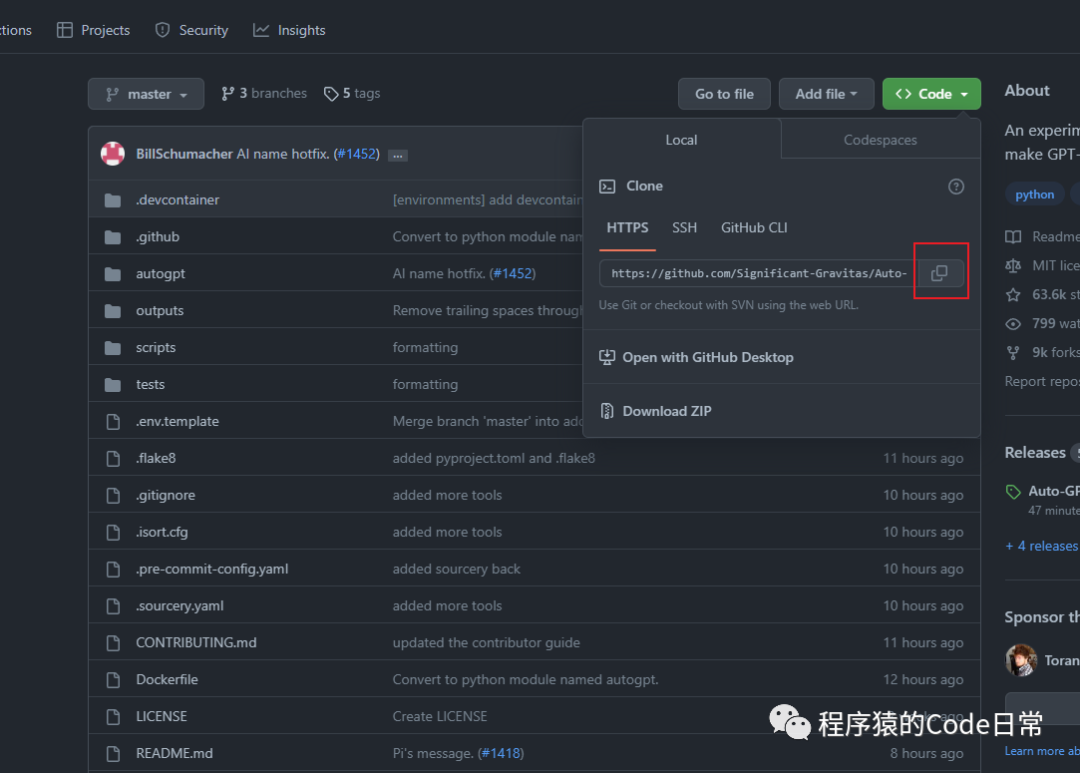The height and width of the screenshot is (773, 1080).
Task: Click the scripts folder icon
Action: (113, 347)
